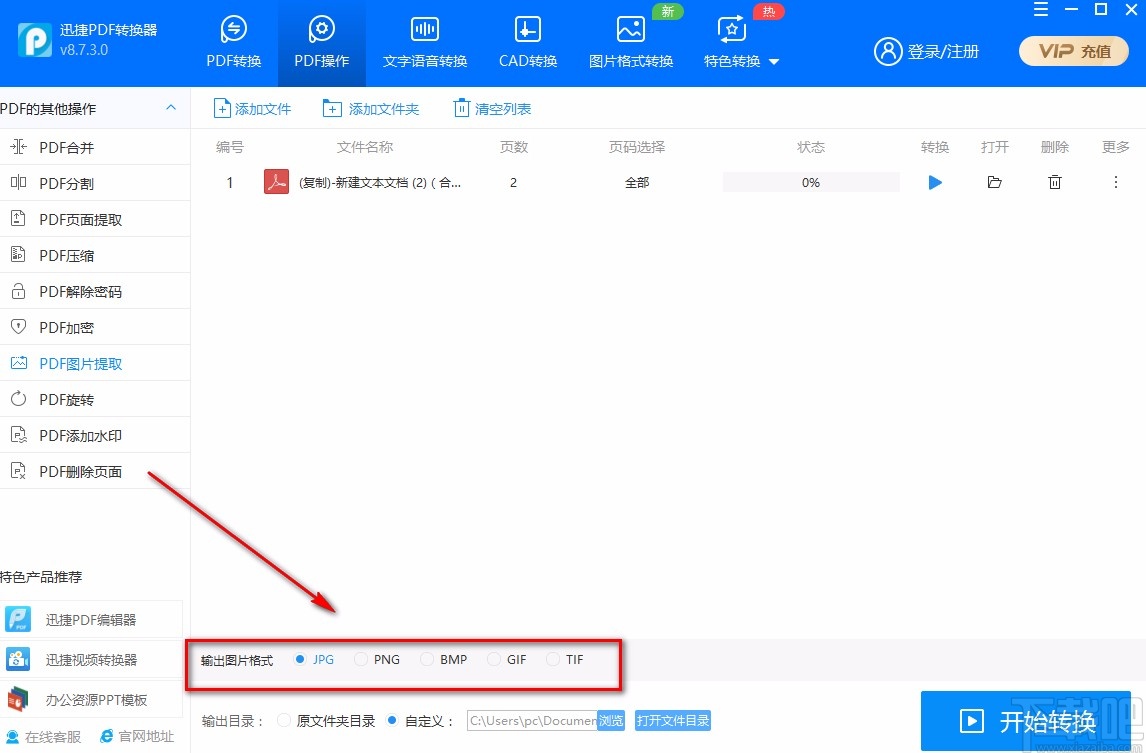1146x753 pixels.
Task: Select PDF合并 in sidebar
Action: [x=95, y=147]
